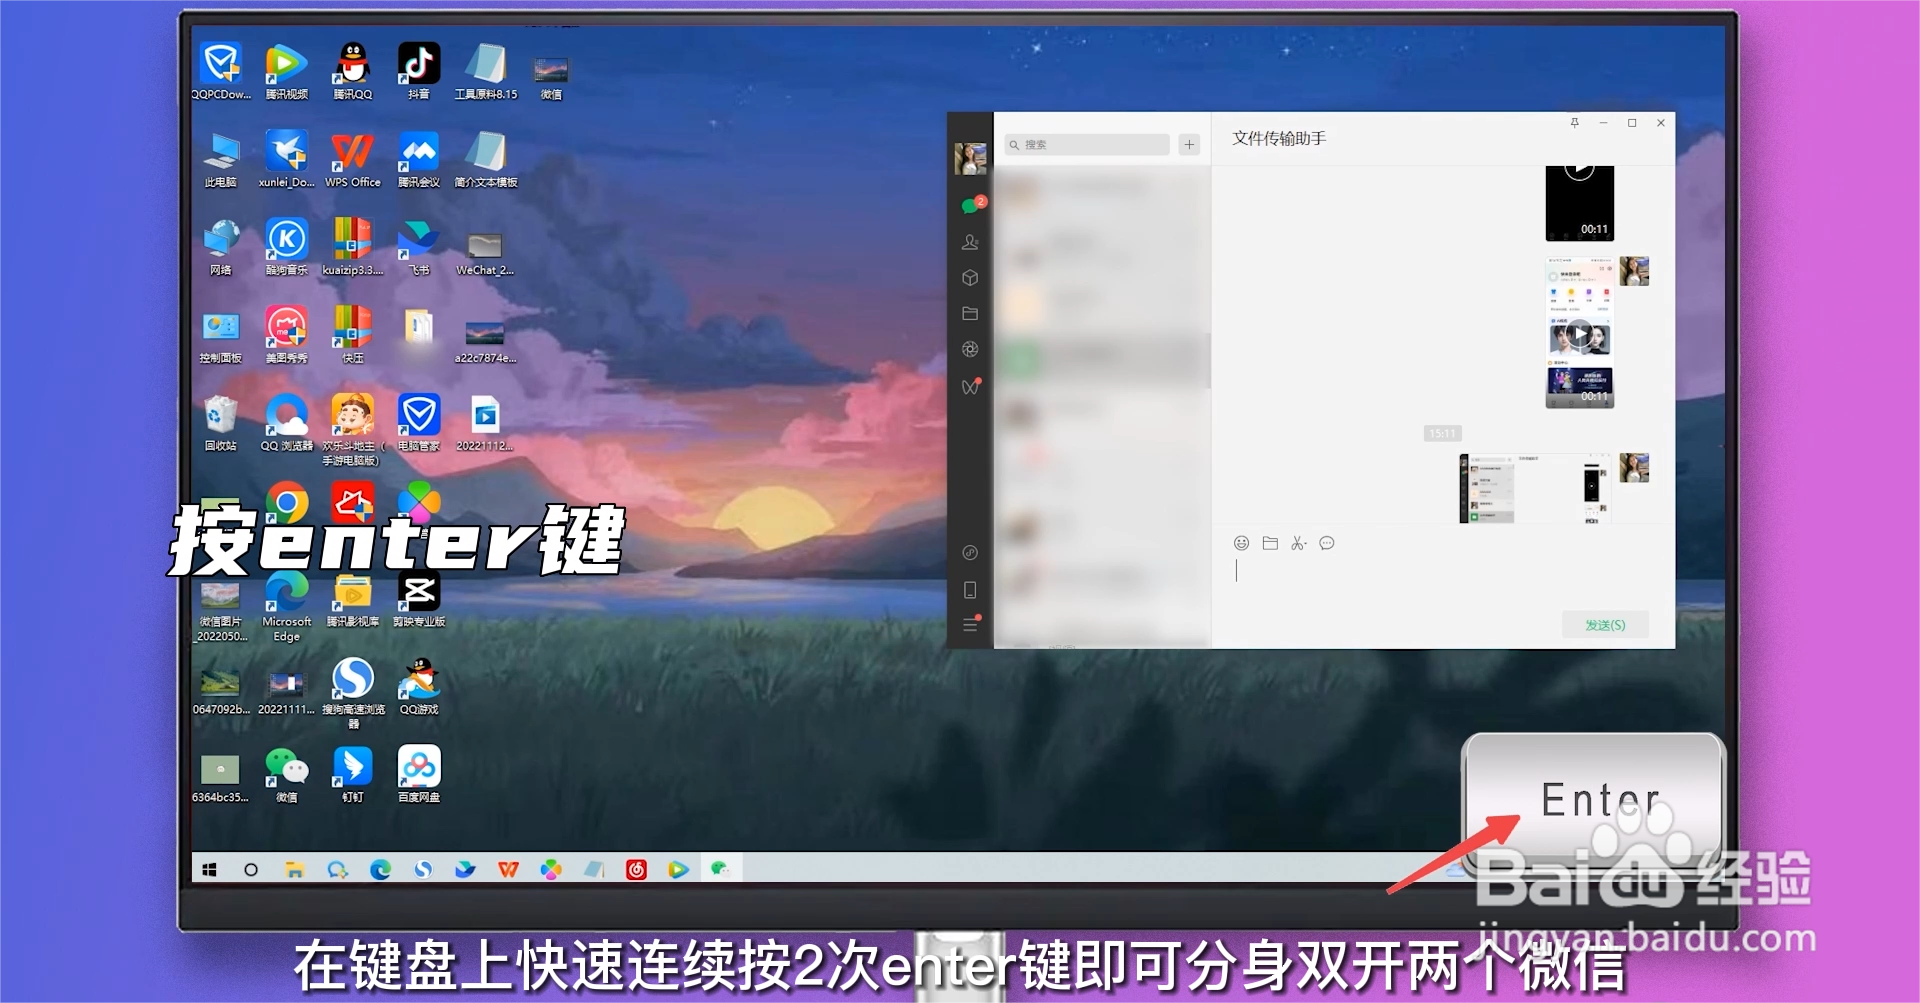Image resolution: width=1920 pixels, height=1003 pixels.
Task: Click the profile avatar in WeChat sidebar
Action: click(x=970, y=158)
